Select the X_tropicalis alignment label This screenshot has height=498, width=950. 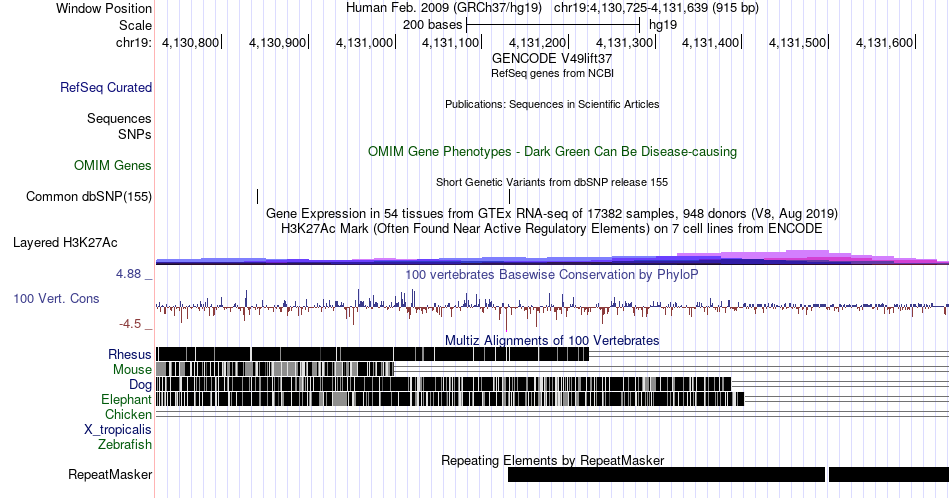[118, 430]
